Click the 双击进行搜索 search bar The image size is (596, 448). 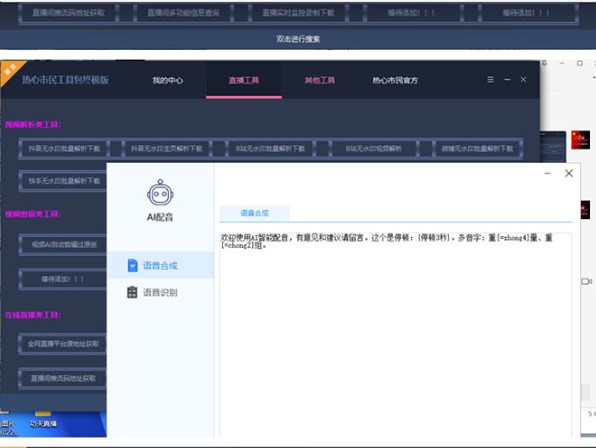tap(298, 39)
